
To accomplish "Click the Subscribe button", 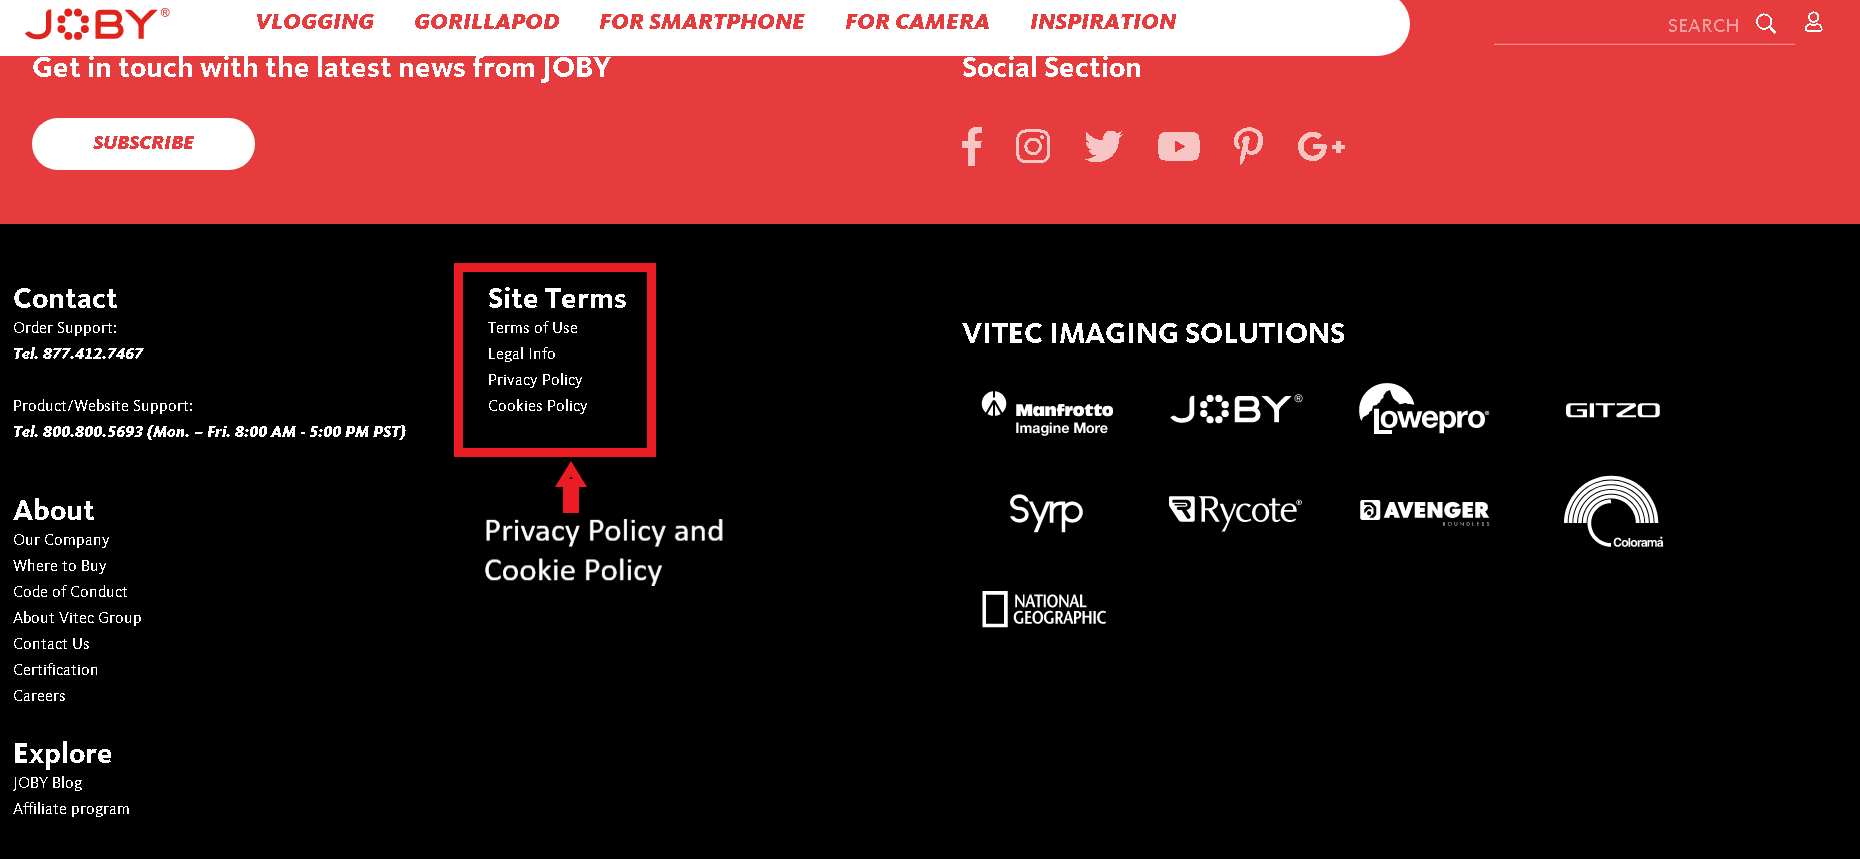I will [x=143, y=144].
